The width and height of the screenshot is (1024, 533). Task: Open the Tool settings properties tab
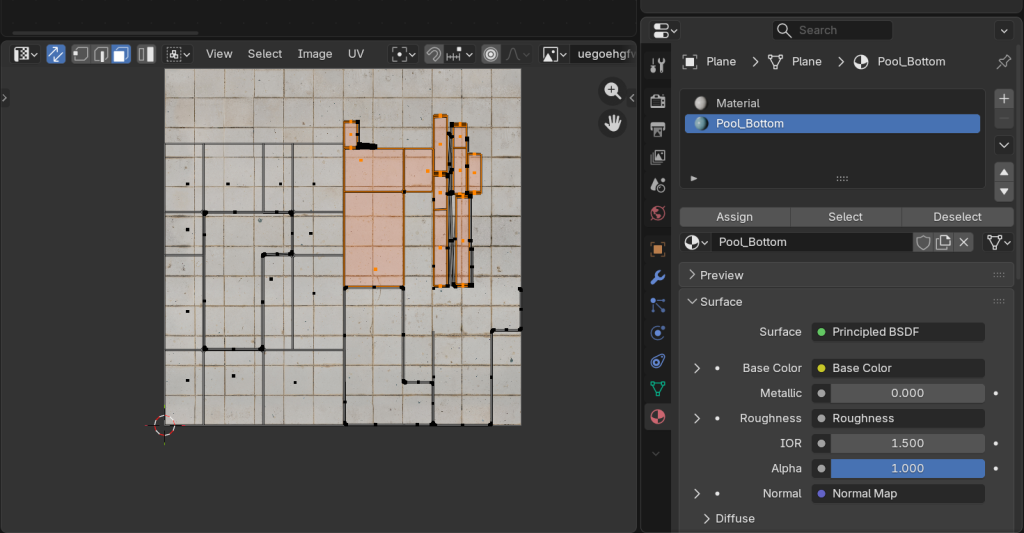click(657, 66)
